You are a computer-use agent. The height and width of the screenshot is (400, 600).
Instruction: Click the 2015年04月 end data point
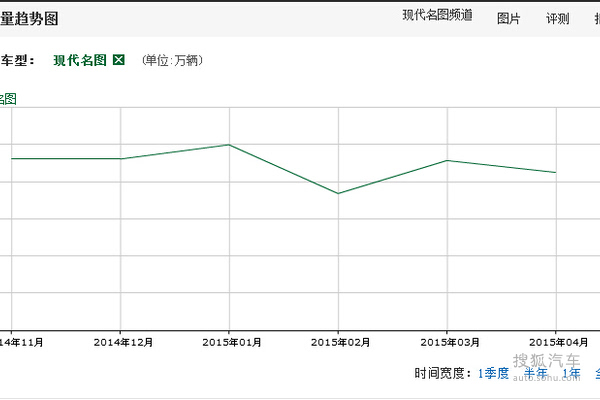tap(556, 172)
